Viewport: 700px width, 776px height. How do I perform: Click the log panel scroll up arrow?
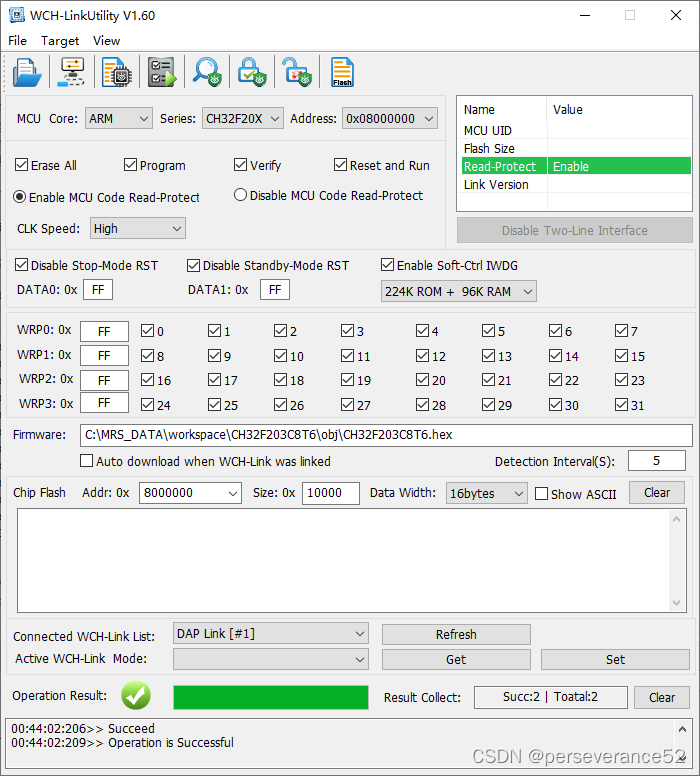click(x=682, y=729)
